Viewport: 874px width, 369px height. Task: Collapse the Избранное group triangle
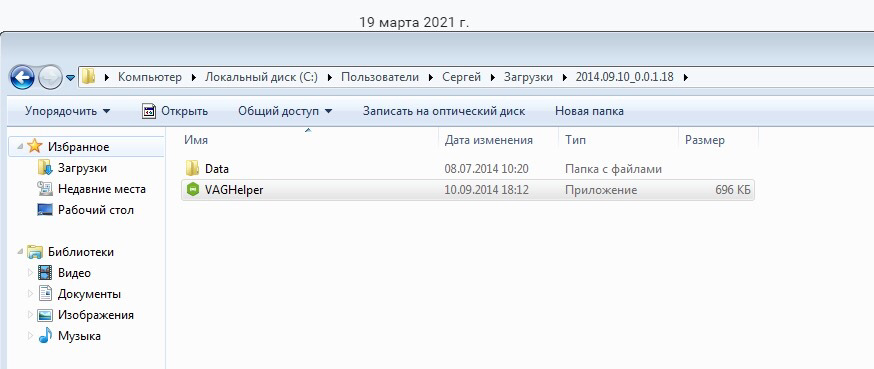click(x=20, y=147)
